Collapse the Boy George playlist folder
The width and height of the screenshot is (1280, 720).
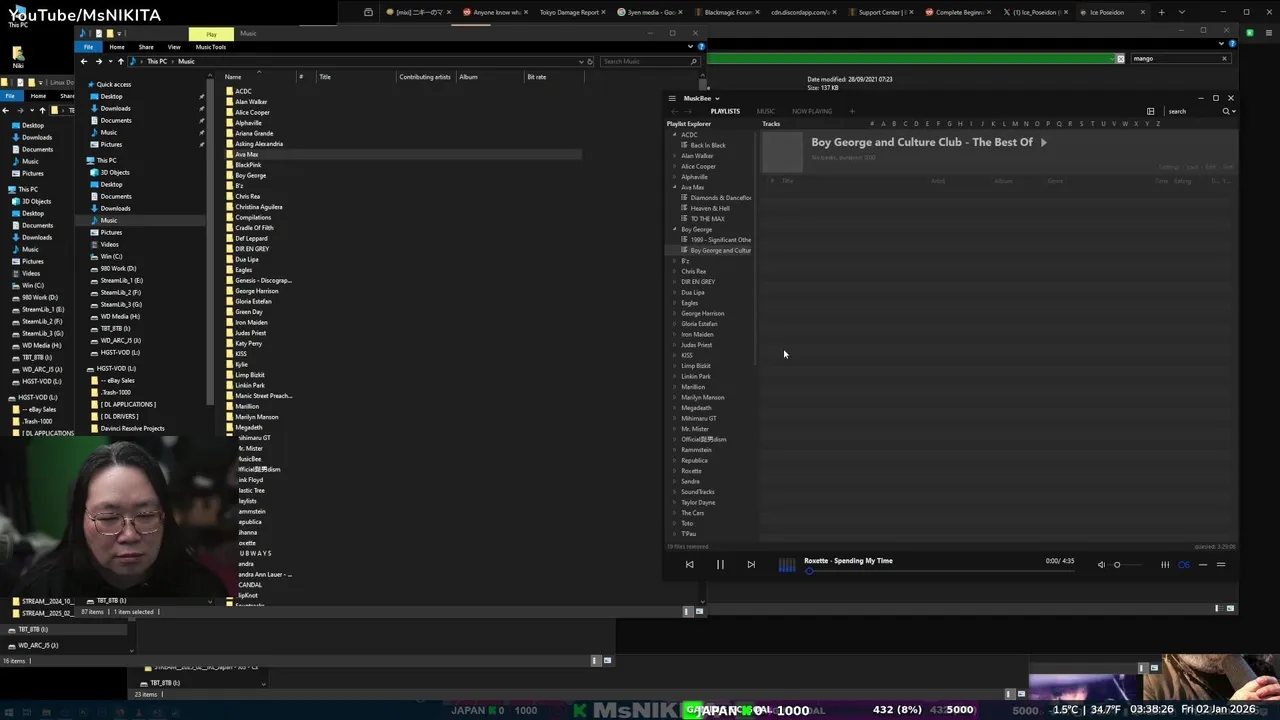pos(674,229)
